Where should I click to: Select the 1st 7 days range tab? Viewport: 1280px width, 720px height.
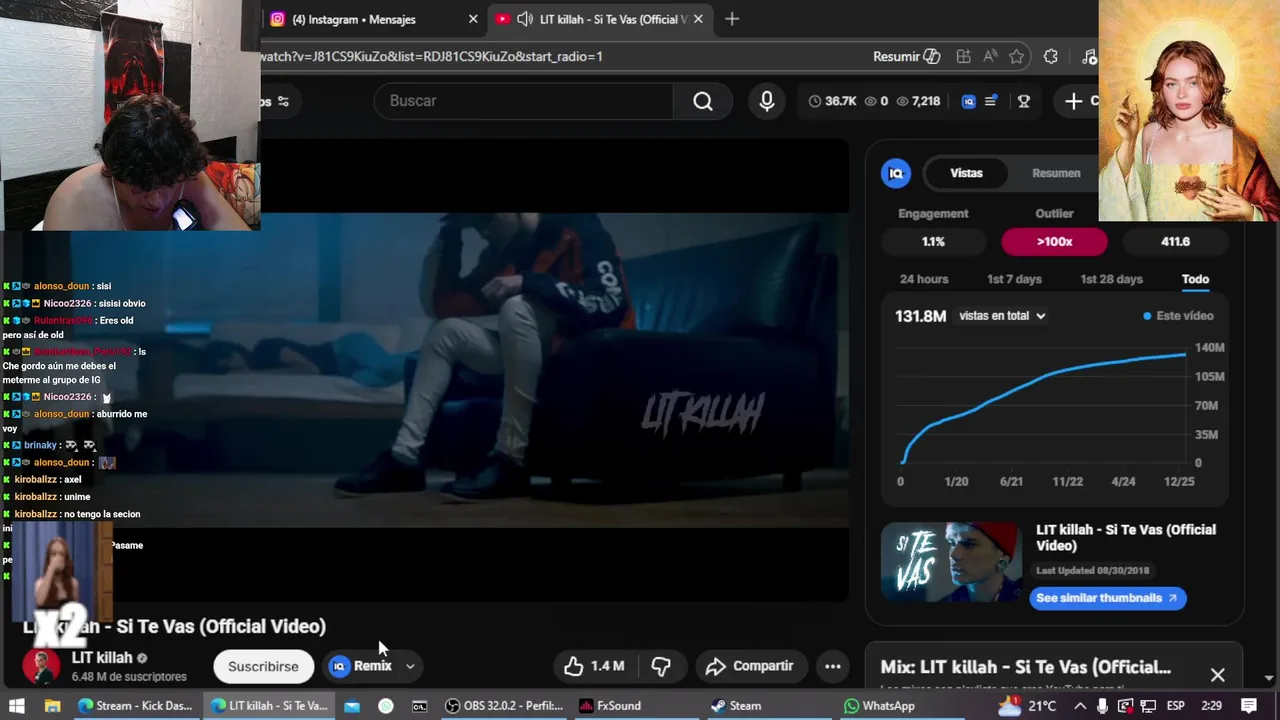click(1014, 279)
